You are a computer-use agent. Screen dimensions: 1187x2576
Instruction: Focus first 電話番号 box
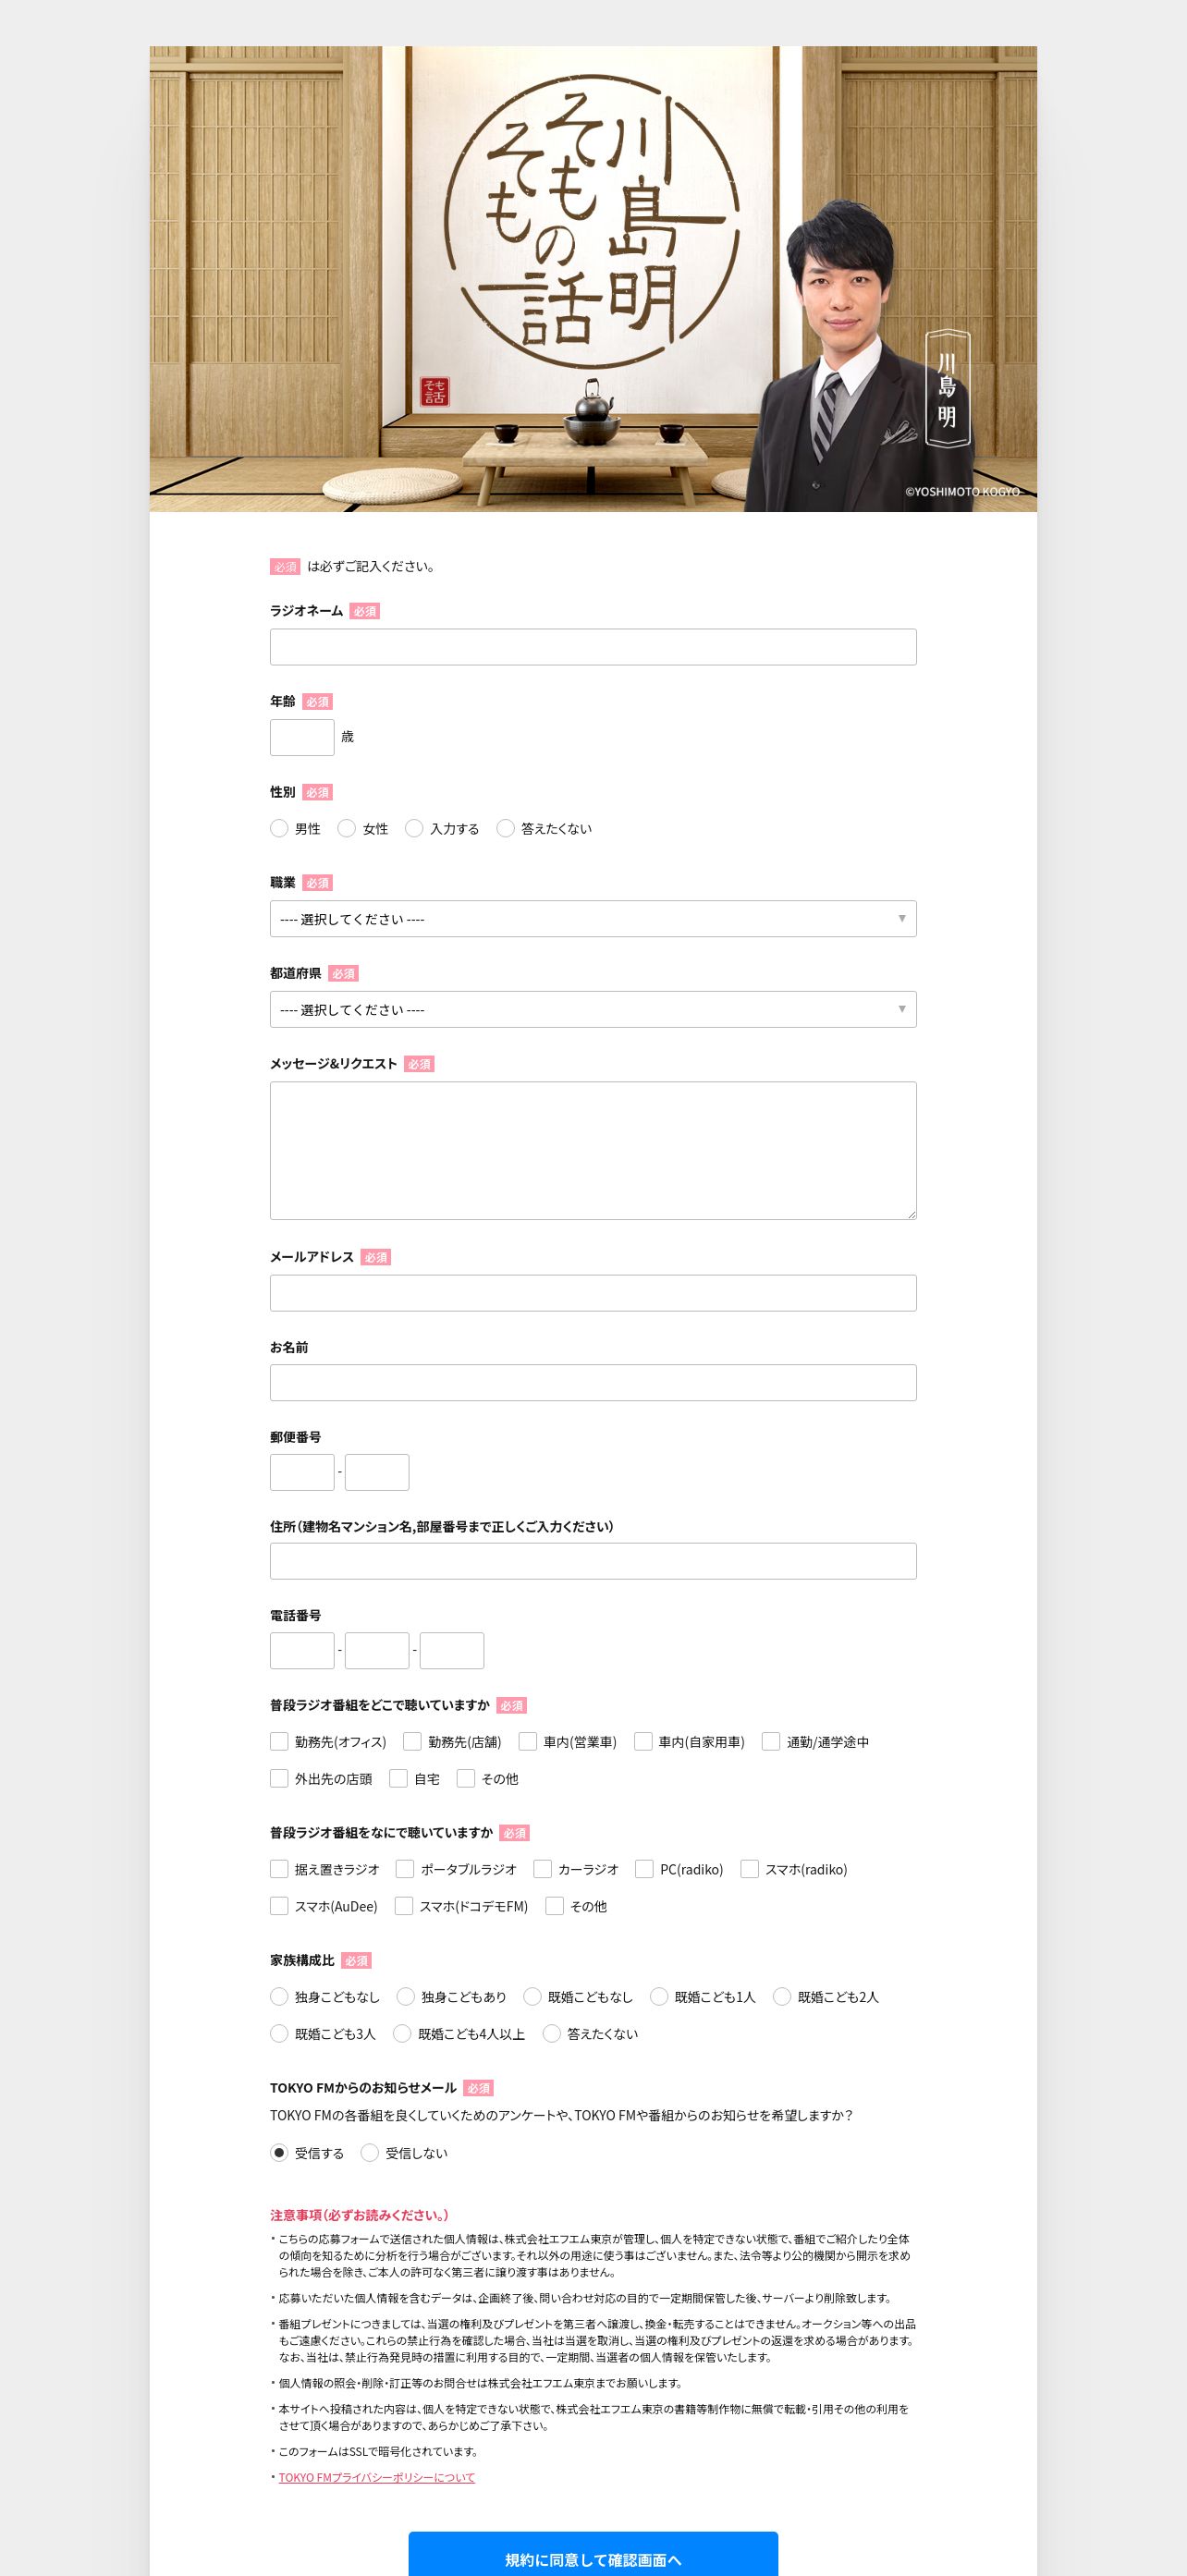tap(302, 1651)
